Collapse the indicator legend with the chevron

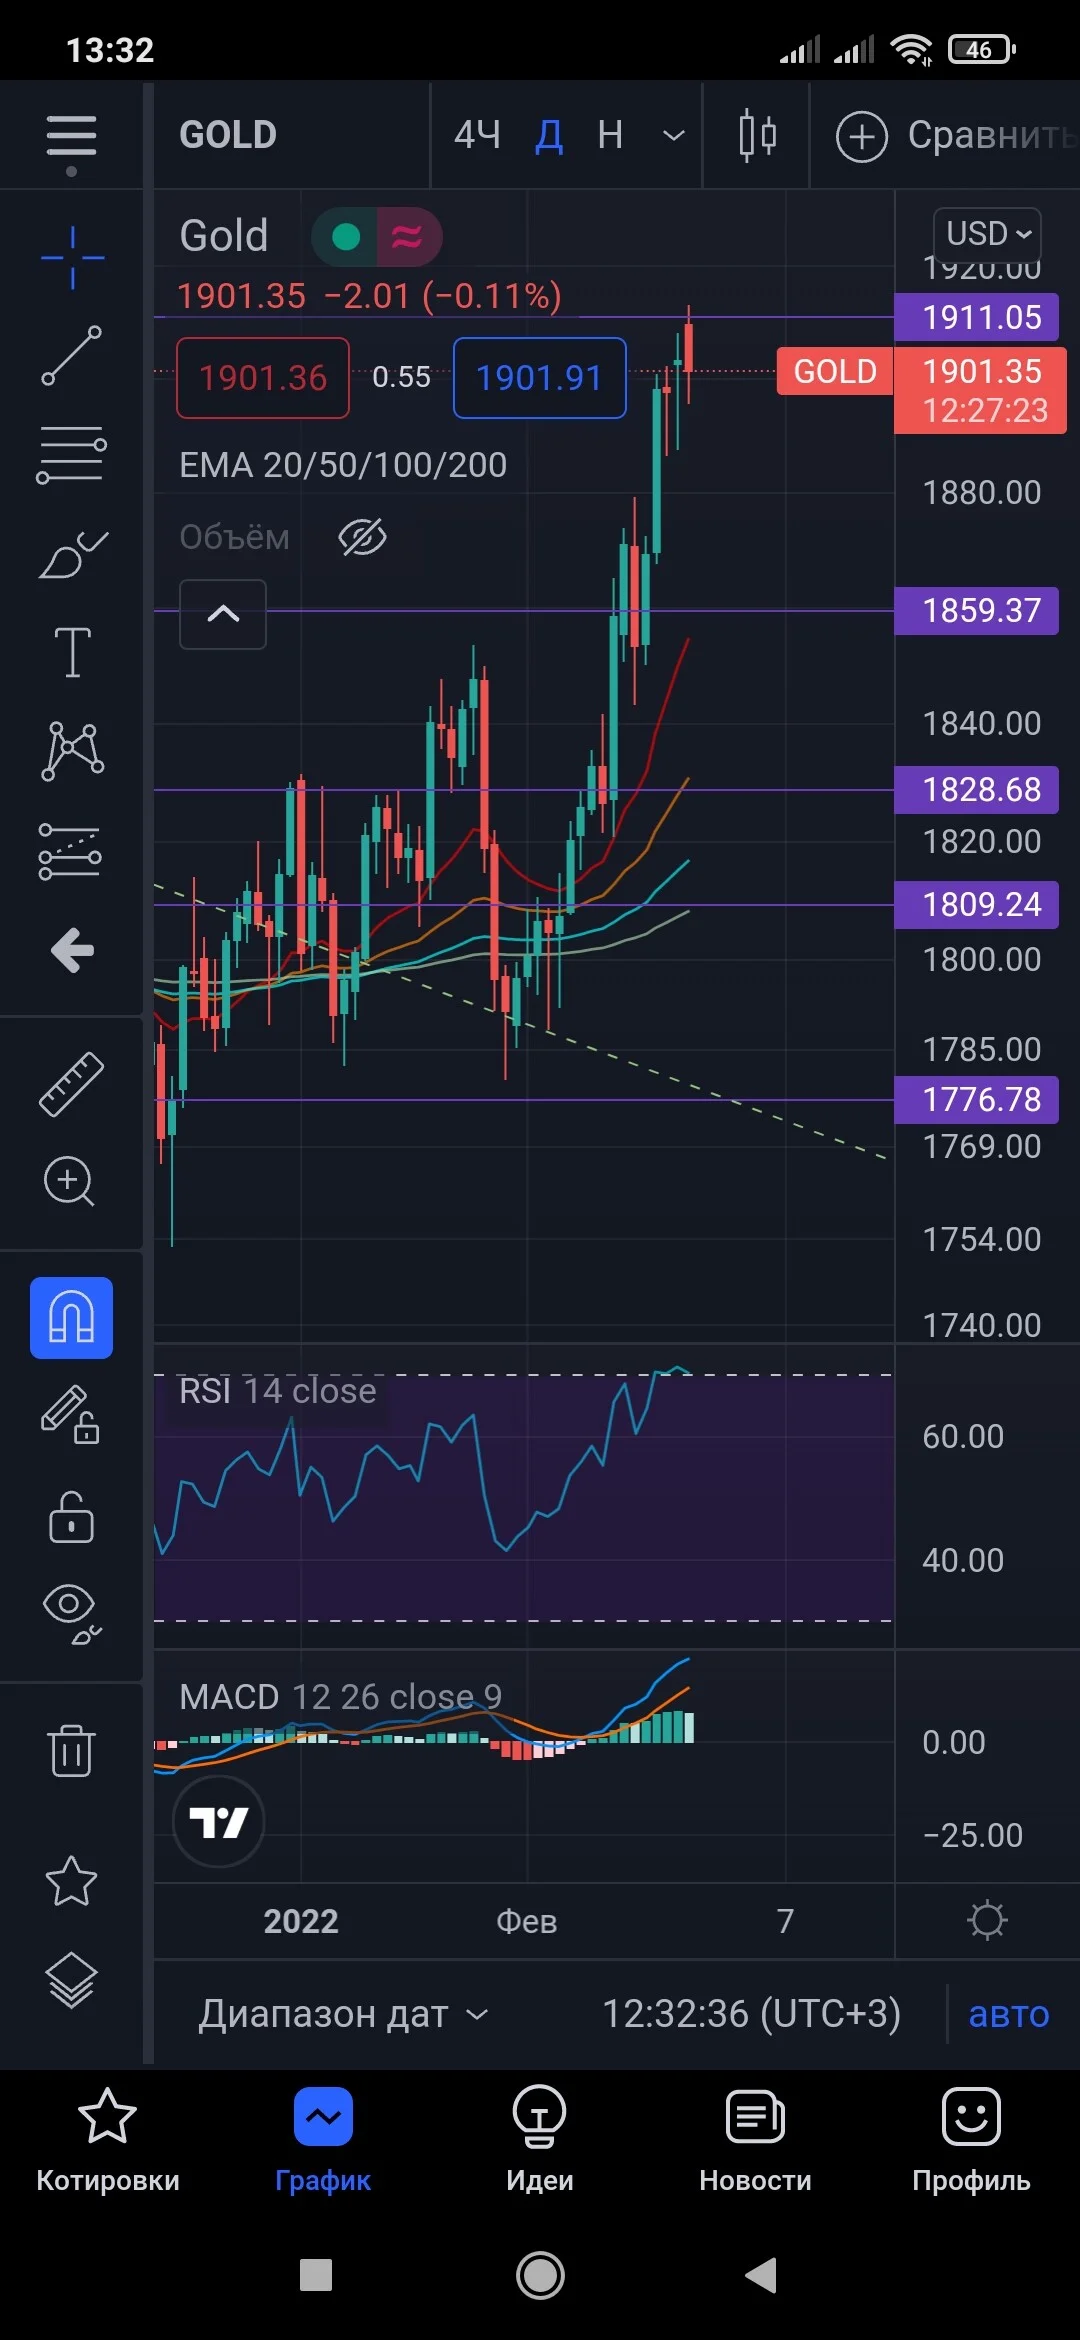pos(223,614)
